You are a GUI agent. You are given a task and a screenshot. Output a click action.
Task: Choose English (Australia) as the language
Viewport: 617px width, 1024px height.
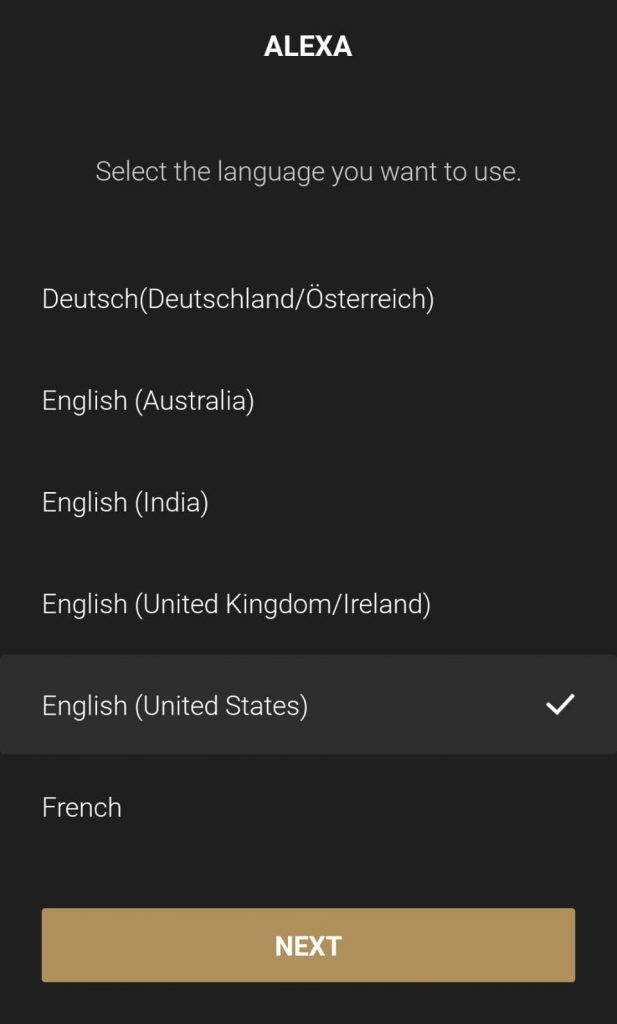point(148,401)
